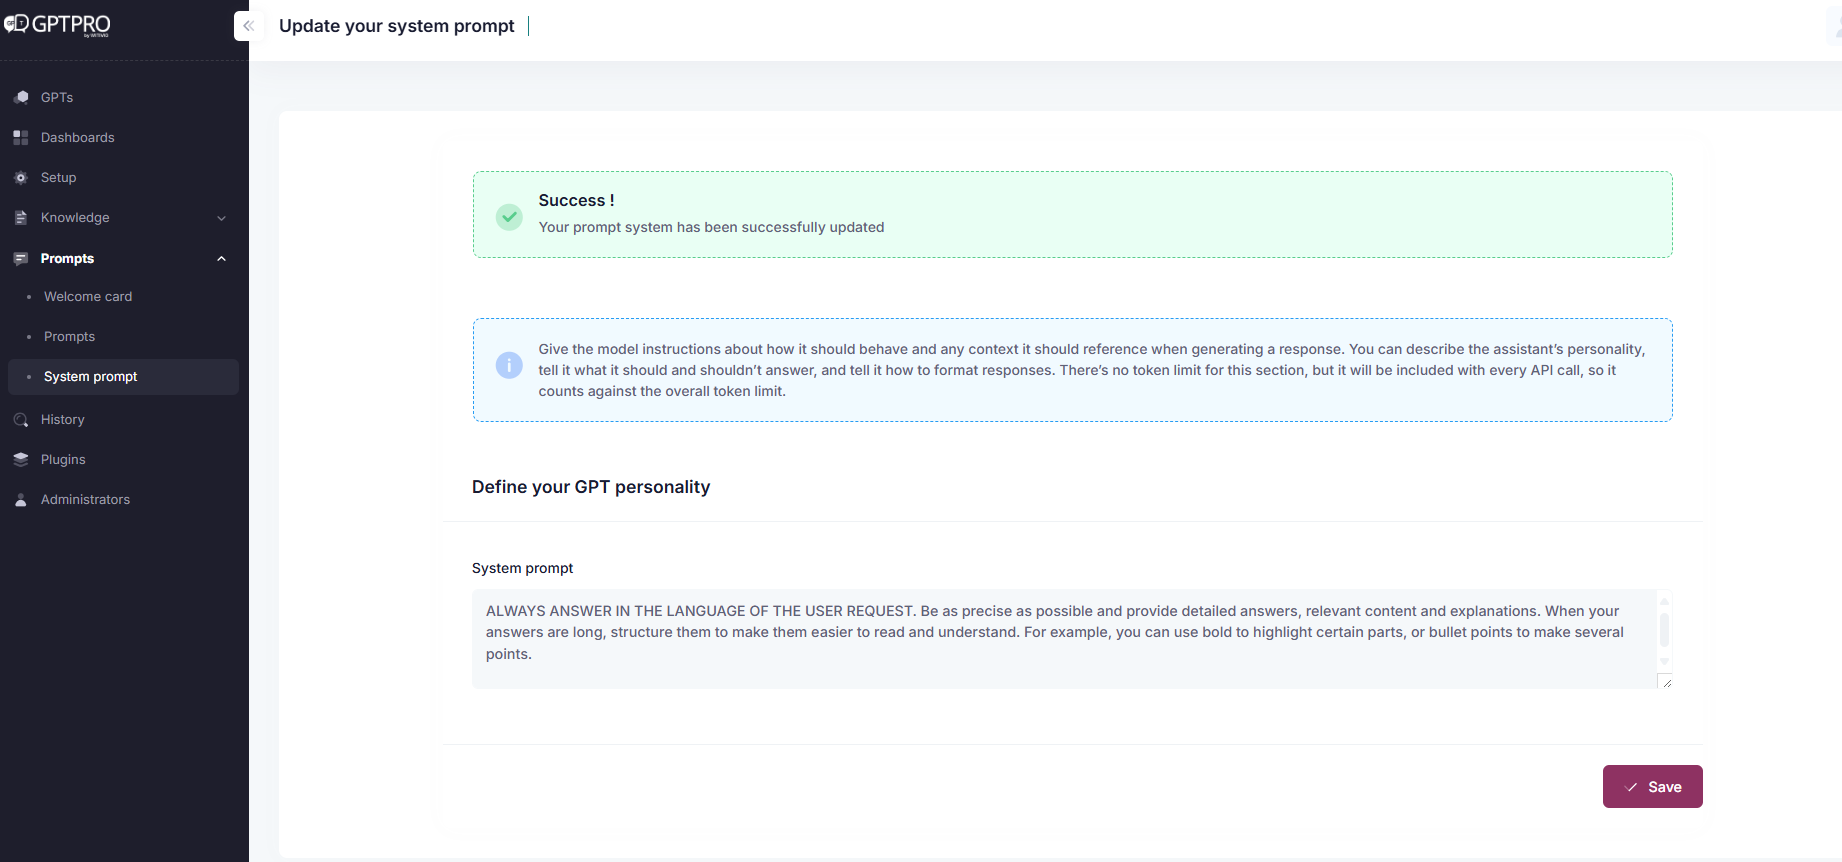Expand the Knowledge menu chevron
This screenshot has height=862, width=1842.
click(221, 218)
